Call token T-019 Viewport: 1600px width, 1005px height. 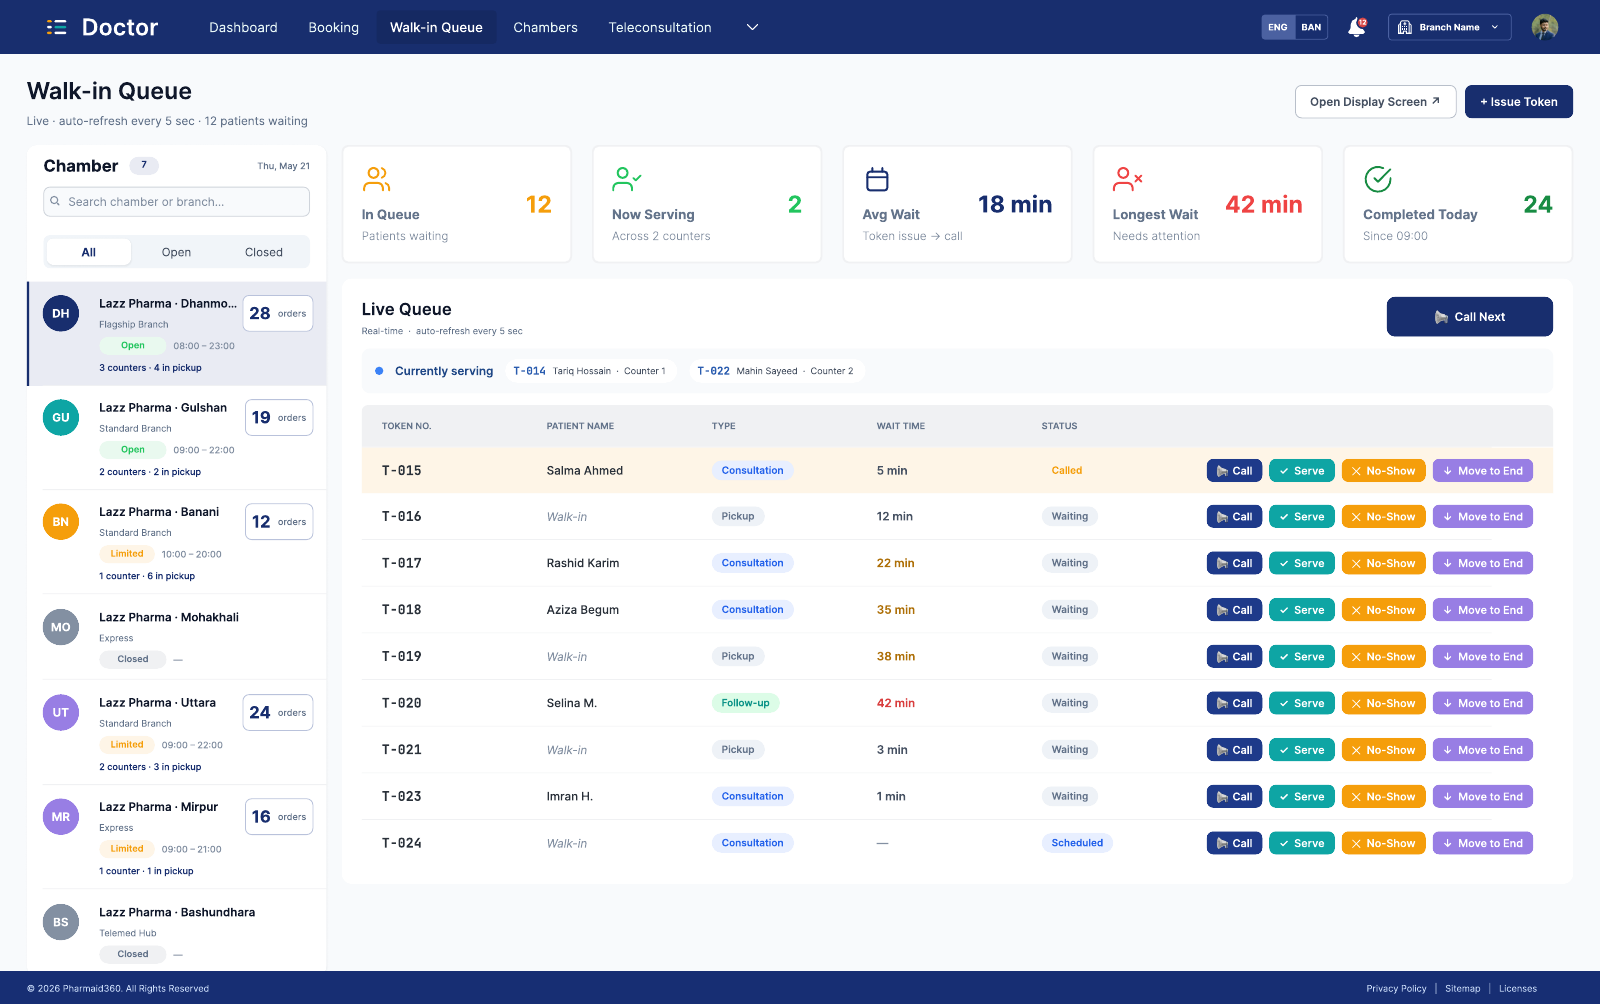pyautogui.click(x=1234, y=657)
